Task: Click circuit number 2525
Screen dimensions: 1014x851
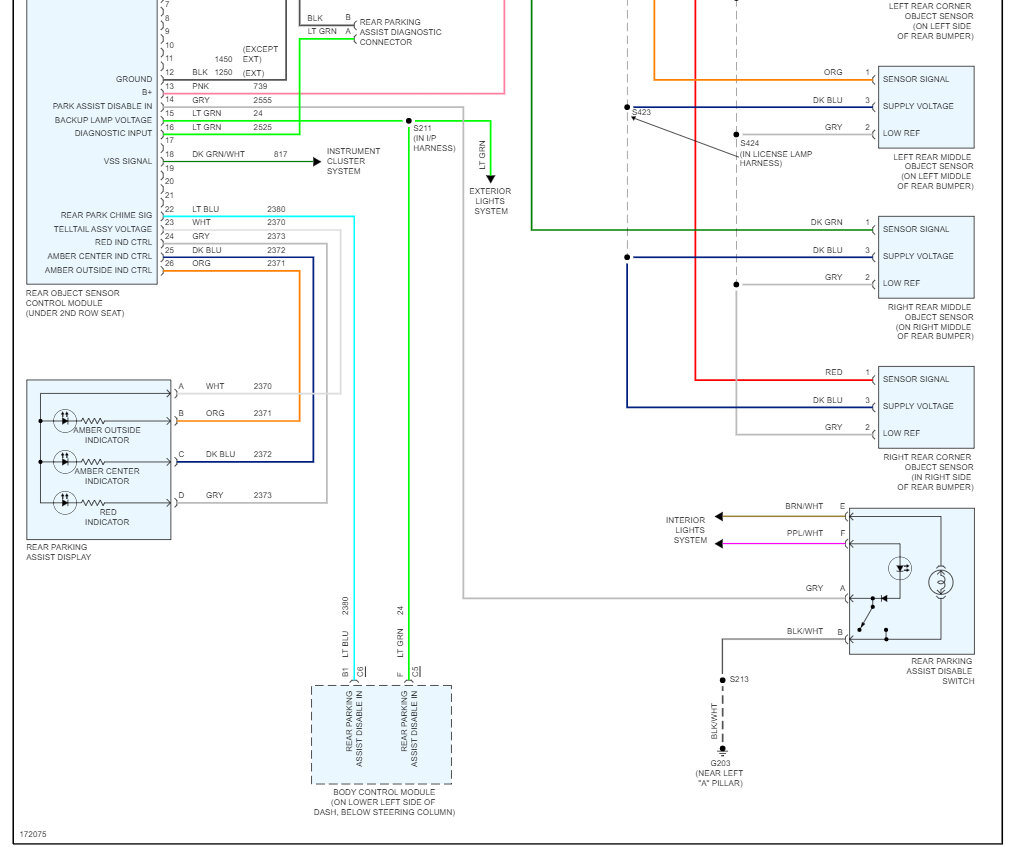Action: pyautogui.click(x=263, y=127)
